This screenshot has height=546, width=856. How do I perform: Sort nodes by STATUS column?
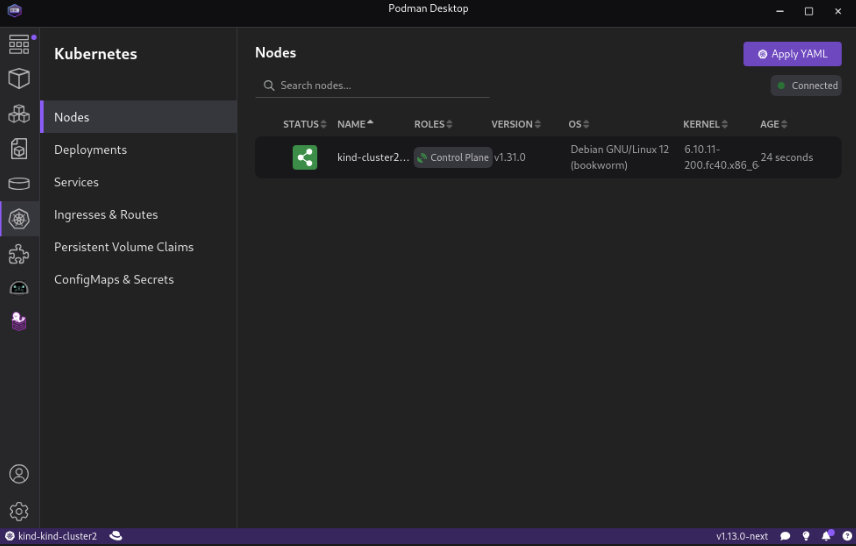click(305, 124)
